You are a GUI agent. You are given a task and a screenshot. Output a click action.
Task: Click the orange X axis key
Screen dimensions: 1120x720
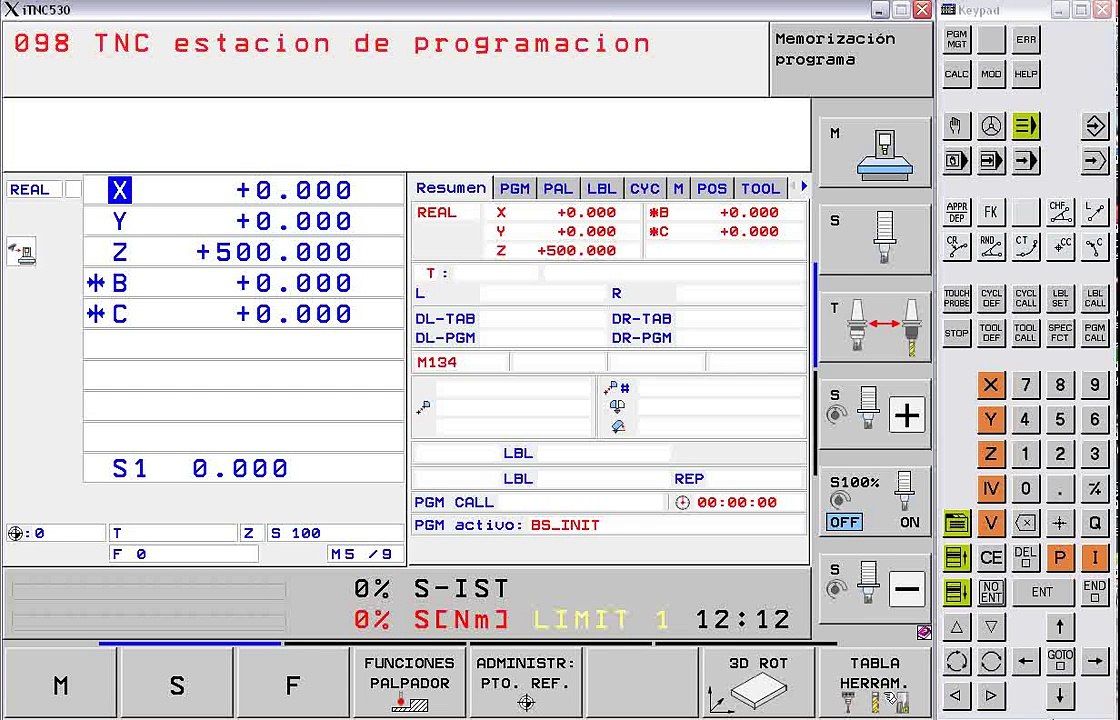click(990, 385)
